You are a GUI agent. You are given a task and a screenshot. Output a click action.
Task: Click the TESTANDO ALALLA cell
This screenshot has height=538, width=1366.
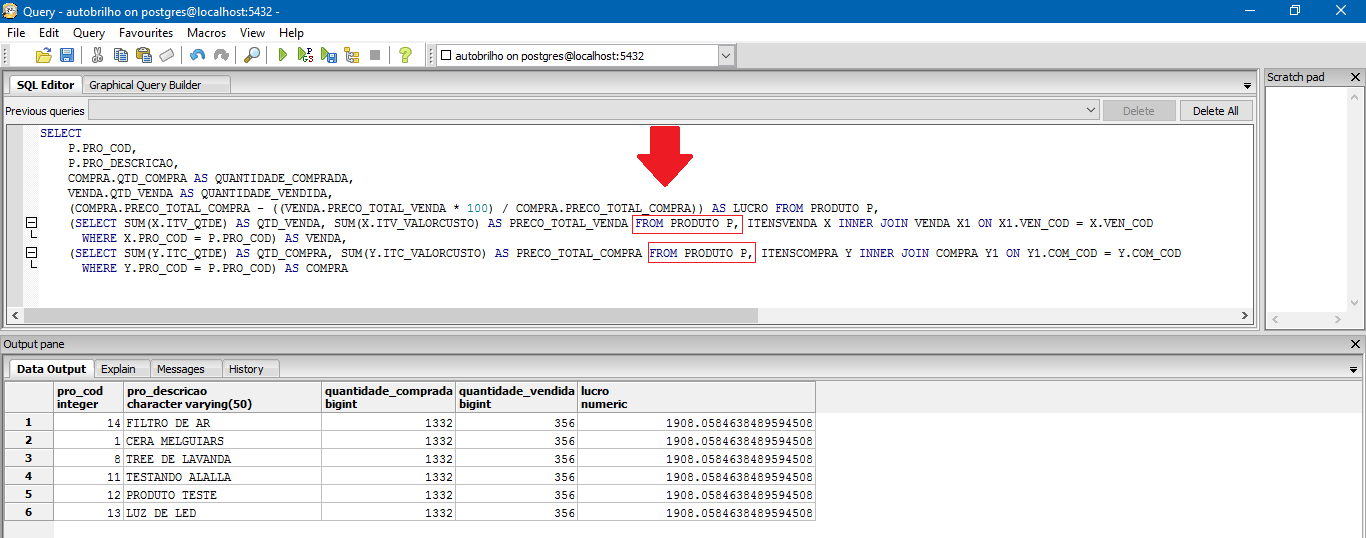pyautogui.click(x=222, y=477)
